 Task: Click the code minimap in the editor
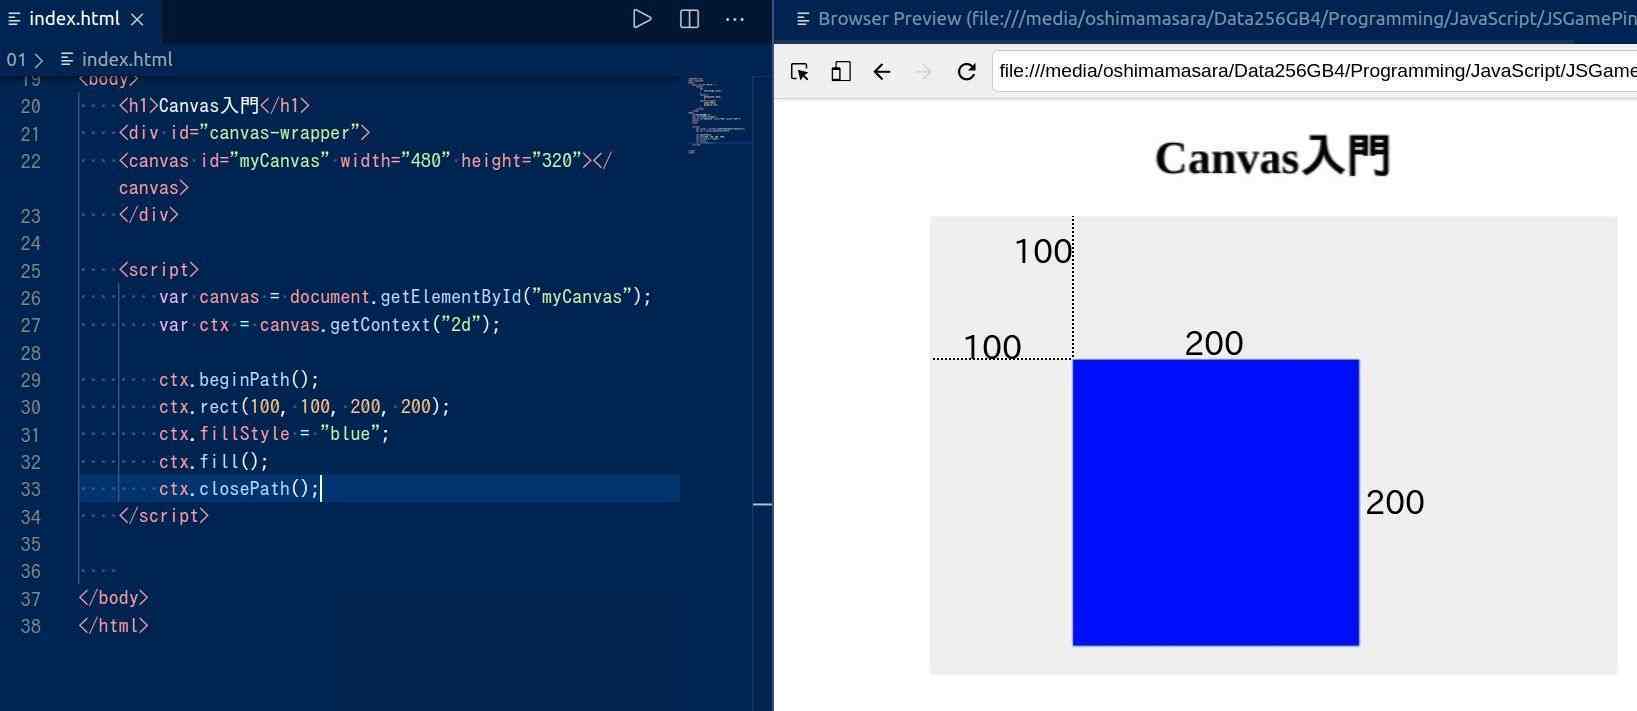tap(718, 115)
